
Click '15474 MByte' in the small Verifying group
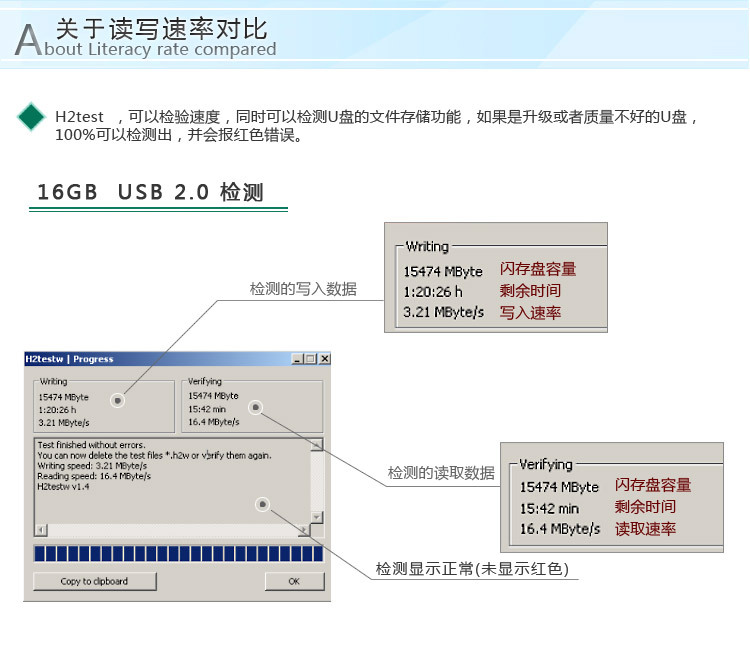[x=213, y=396]
